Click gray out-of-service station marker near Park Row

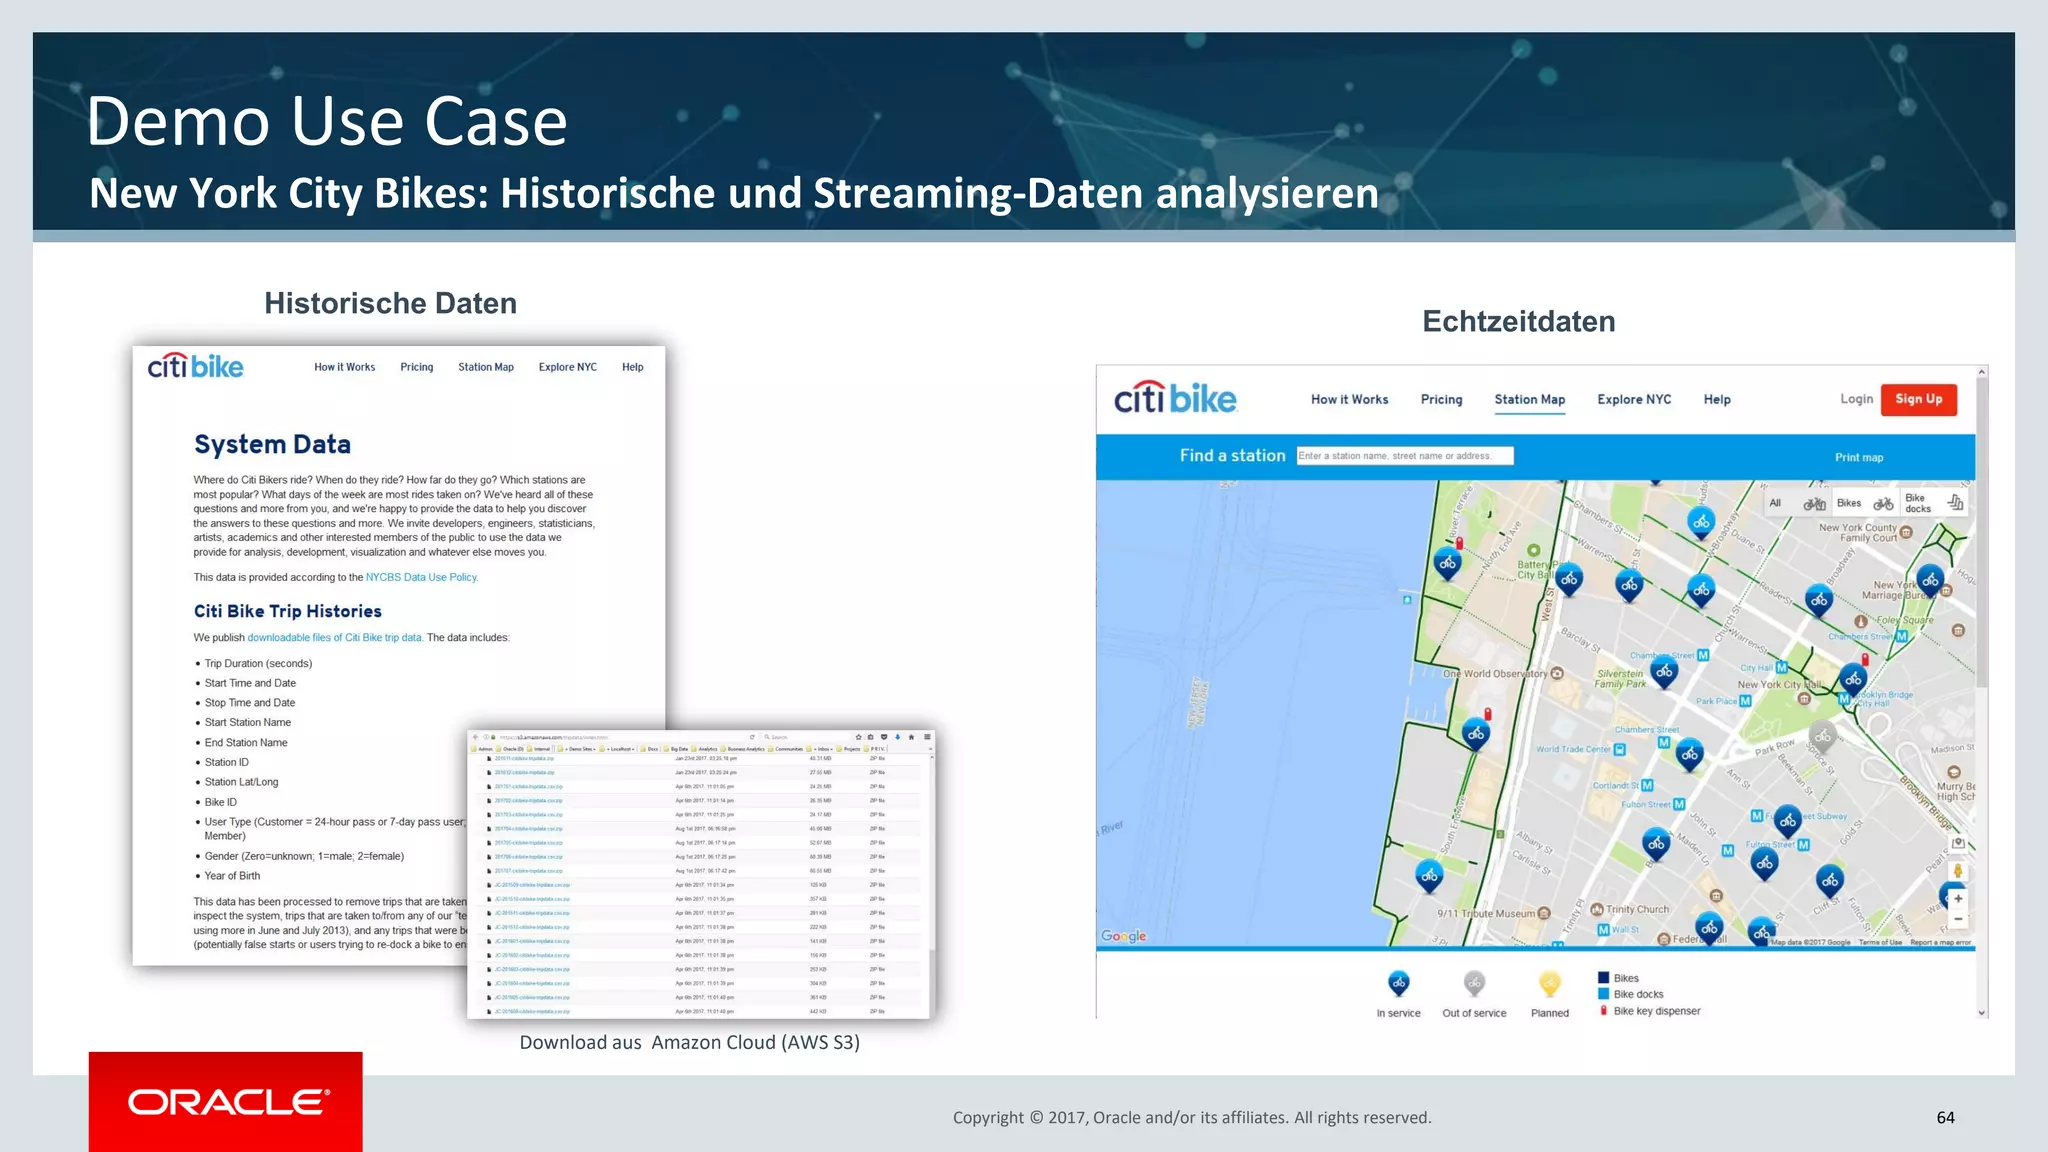pos(1823,737)
